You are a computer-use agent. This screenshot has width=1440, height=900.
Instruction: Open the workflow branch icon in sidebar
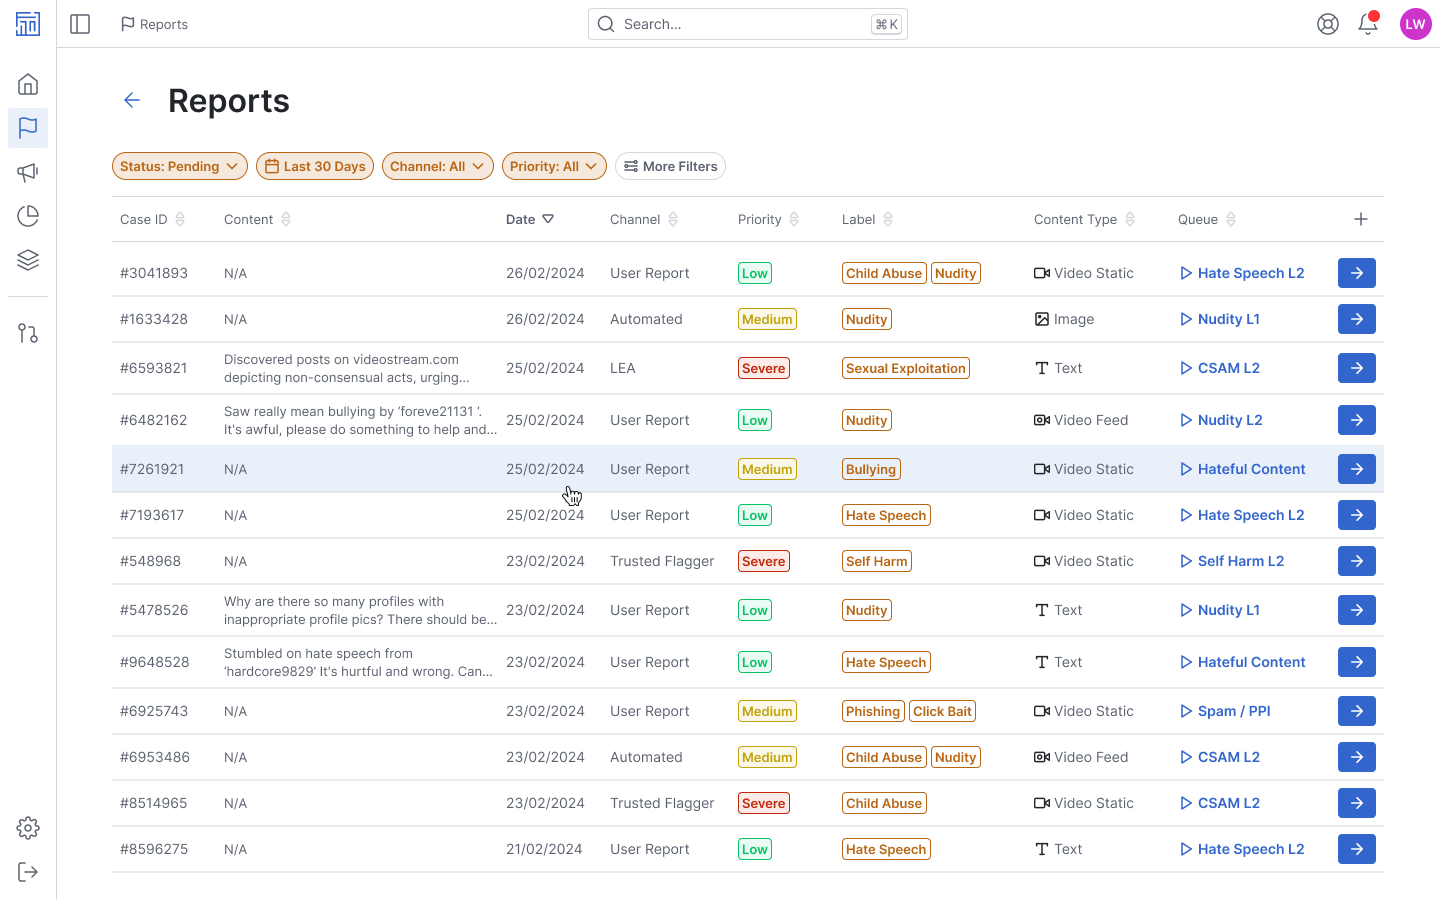click(x=28, y=332)
